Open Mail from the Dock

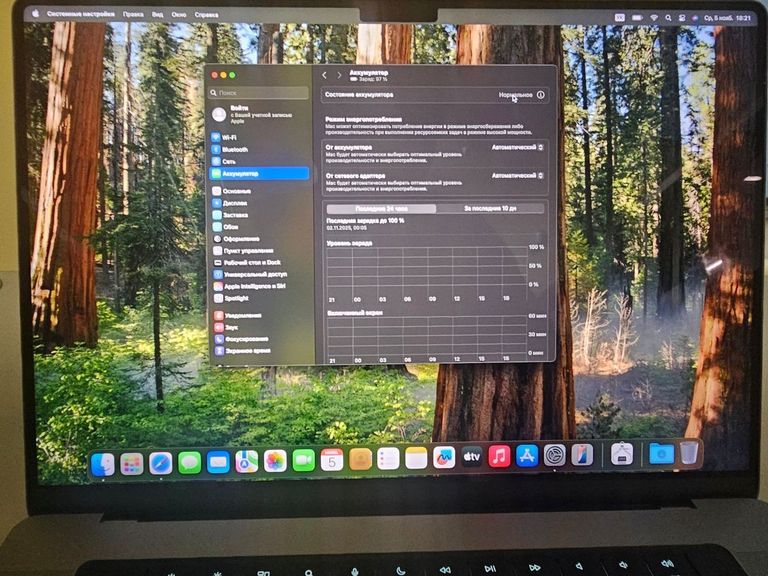coord(218,462)
